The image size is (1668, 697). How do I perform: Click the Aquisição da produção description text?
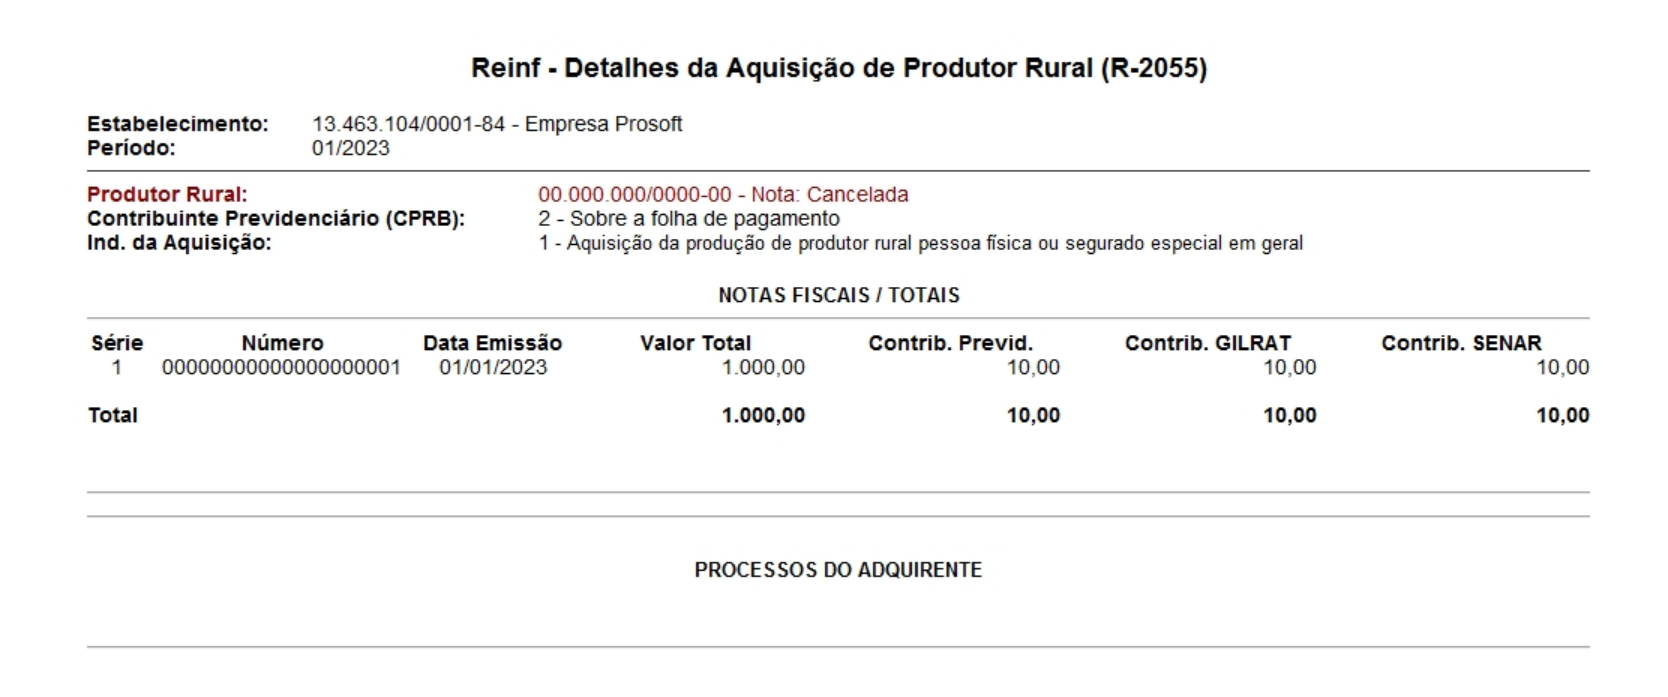coord(920,243)
